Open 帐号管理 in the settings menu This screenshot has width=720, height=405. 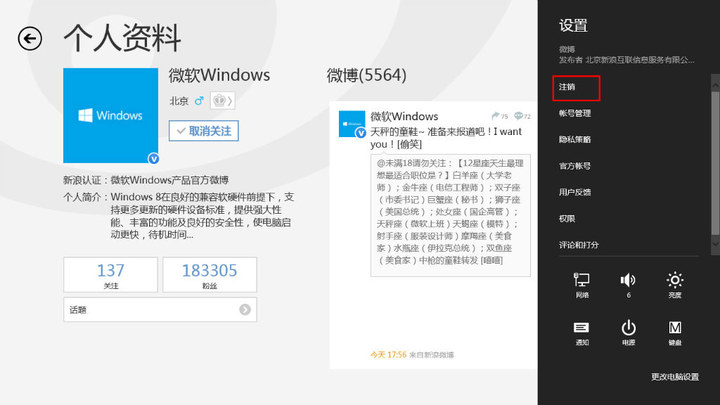click(x=575, y=113)
